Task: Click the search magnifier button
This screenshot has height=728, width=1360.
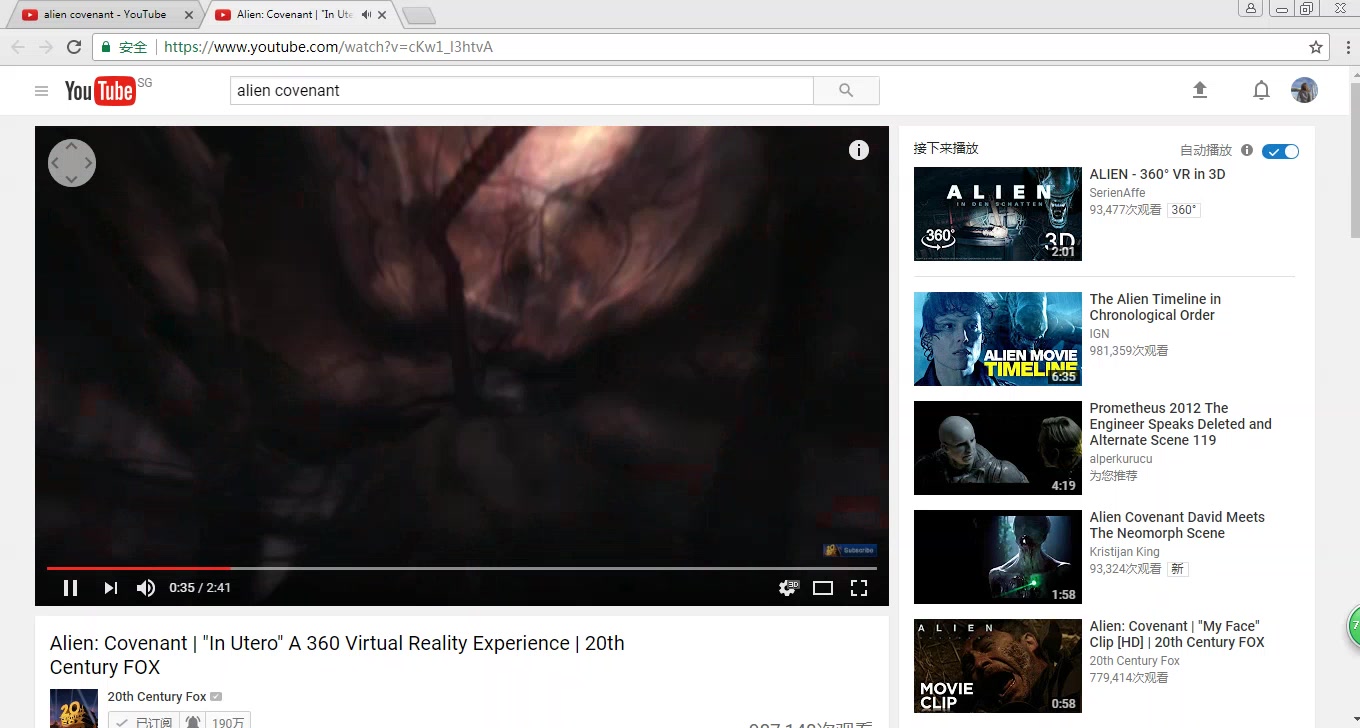Action: [846, 90]
